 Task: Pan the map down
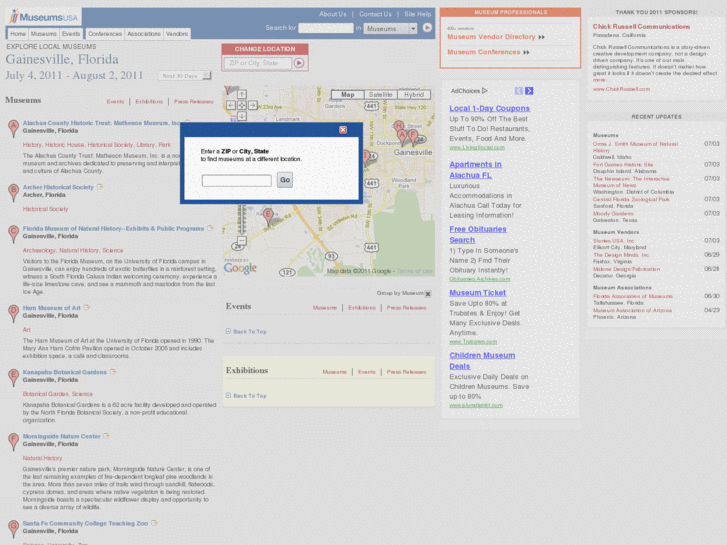pyautogui.click(x=242, y=116)
